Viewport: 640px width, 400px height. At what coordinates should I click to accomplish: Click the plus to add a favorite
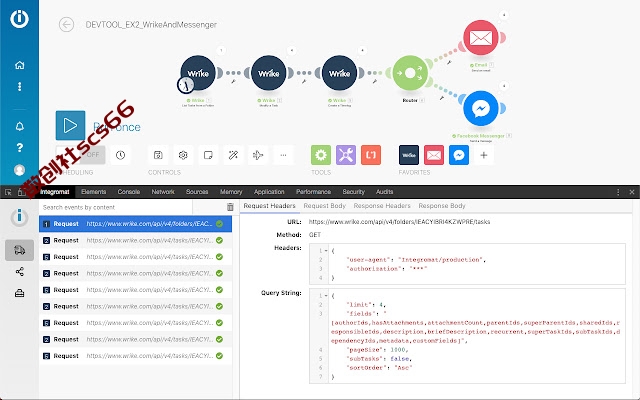[484, 155]
